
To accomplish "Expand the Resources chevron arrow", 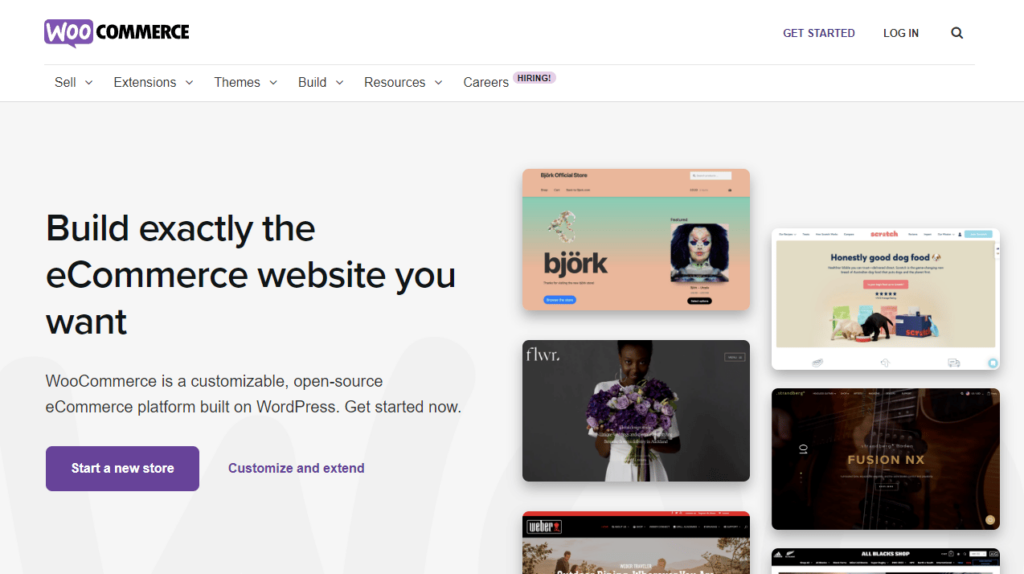I will pos(439,83).
